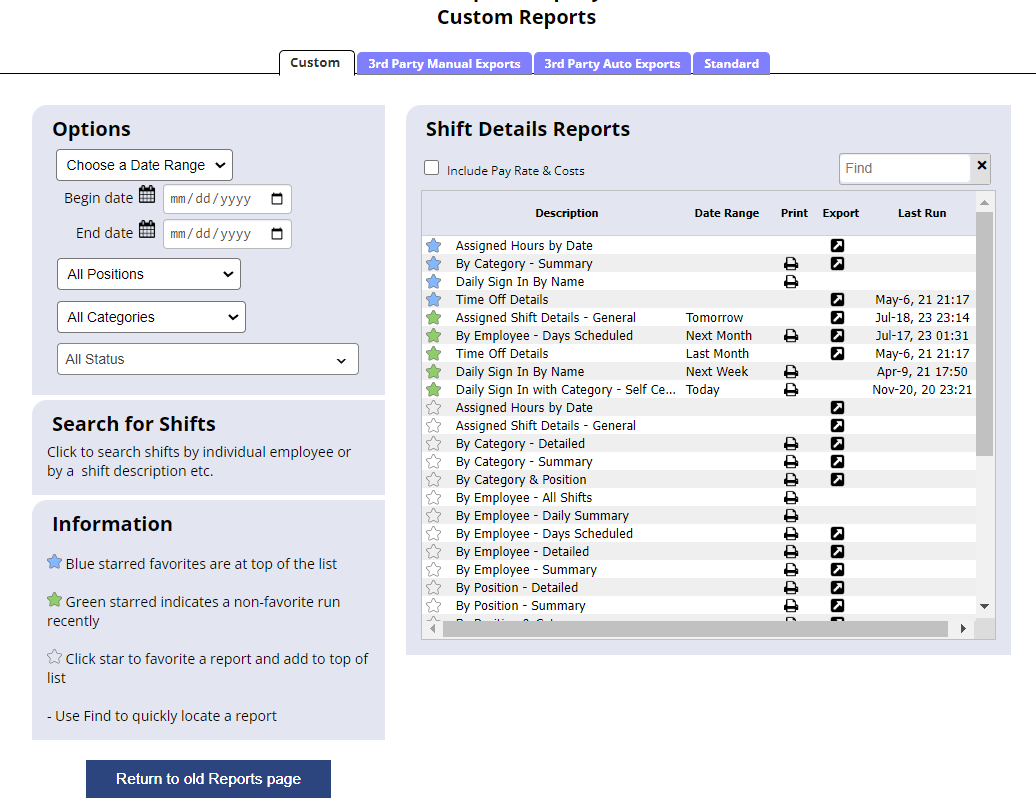Expand the All Positions dropdown
The width and height of the screenshot is (1036, 801).
click(x=149, y=274)
